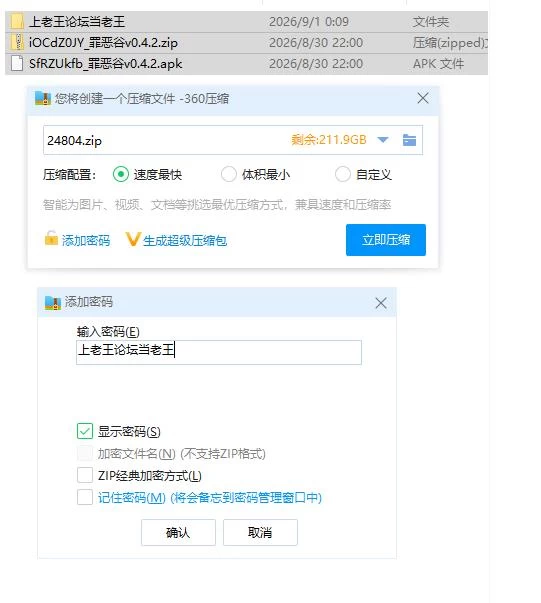Click the file icon of SfRZUkfb_罪恶谷v0.4.2.apk
541x603 pixels.
click(x=17, y=63)
